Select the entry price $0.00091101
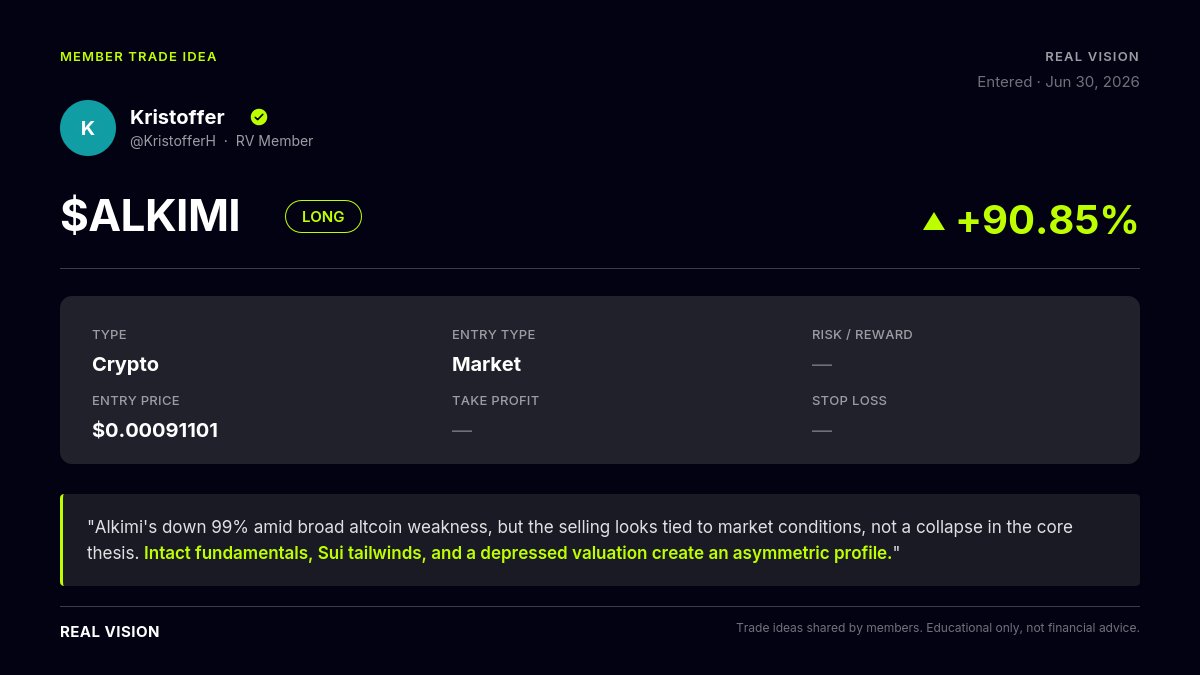 [155, 431]
